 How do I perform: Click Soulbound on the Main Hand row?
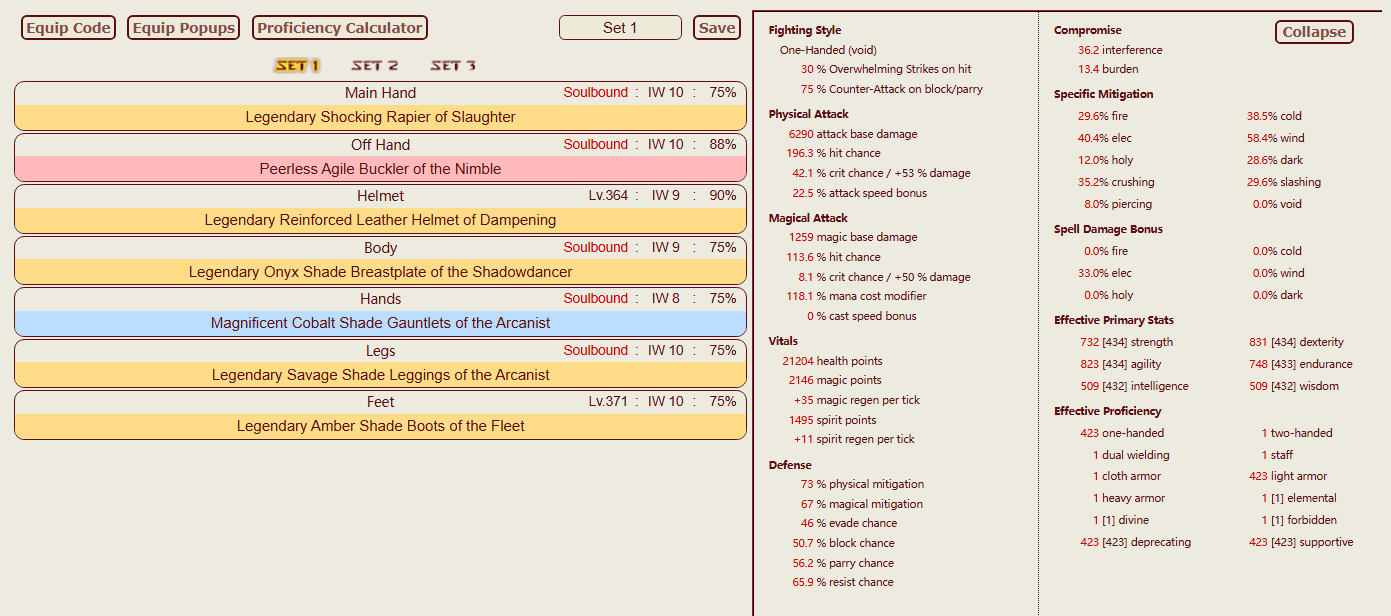(595, 92)
